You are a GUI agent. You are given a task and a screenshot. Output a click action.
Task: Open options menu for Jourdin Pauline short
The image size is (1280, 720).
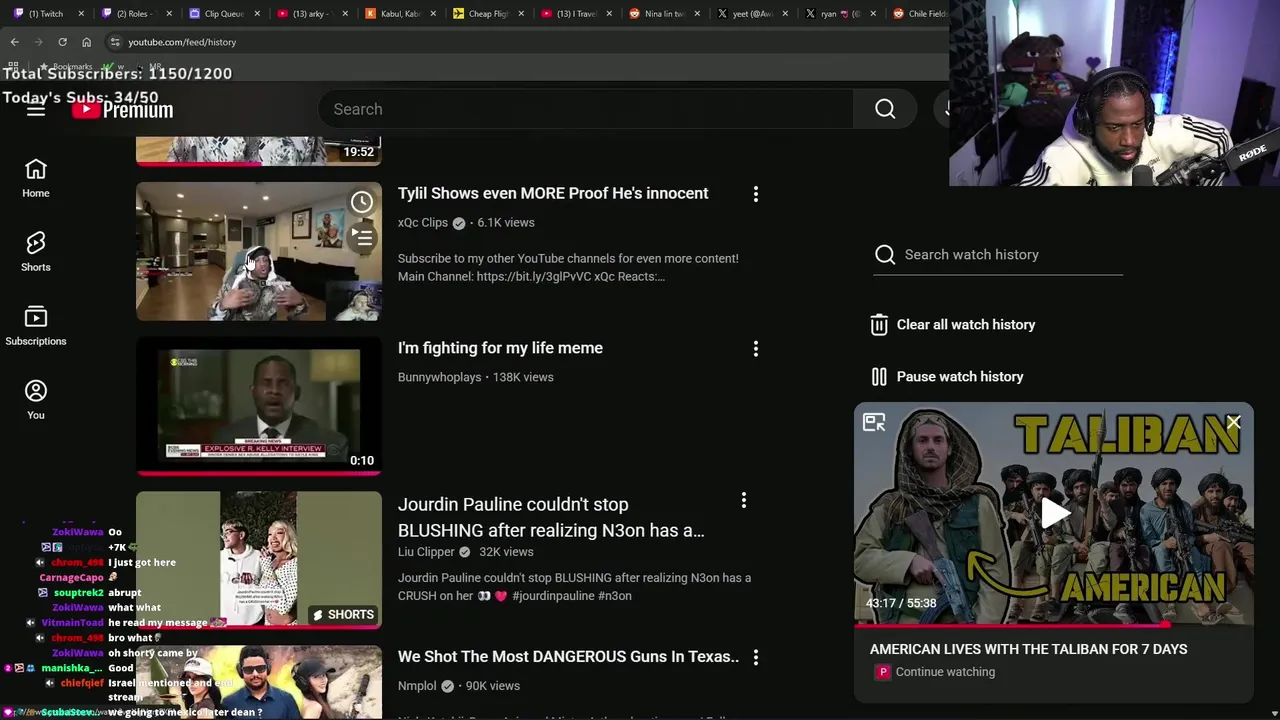[744, 501]
